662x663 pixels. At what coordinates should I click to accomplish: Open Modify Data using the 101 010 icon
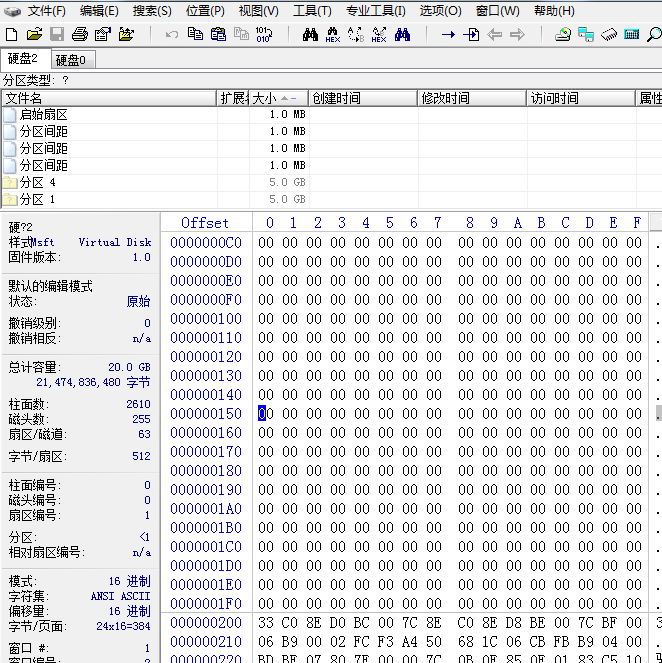(x=264, y=34)
